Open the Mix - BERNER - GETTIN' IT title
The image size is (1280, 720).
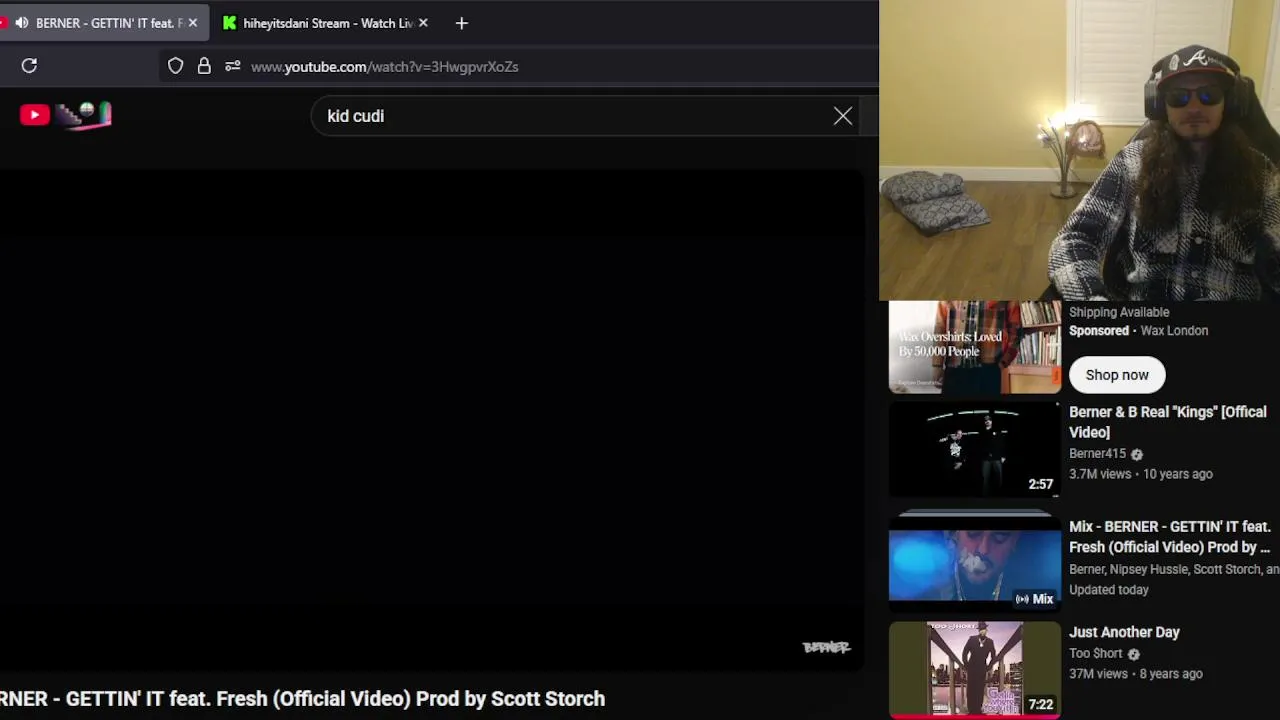click(1169, 537)
